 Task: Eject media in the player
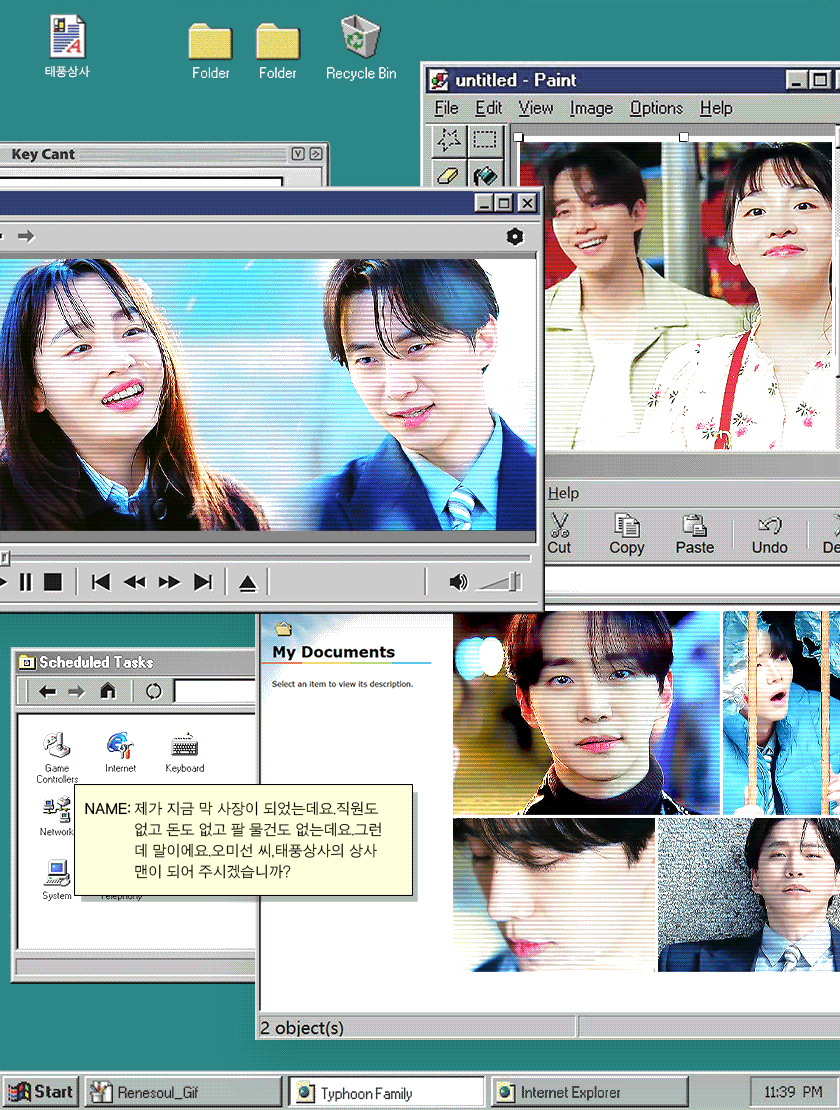click(248, 583)
